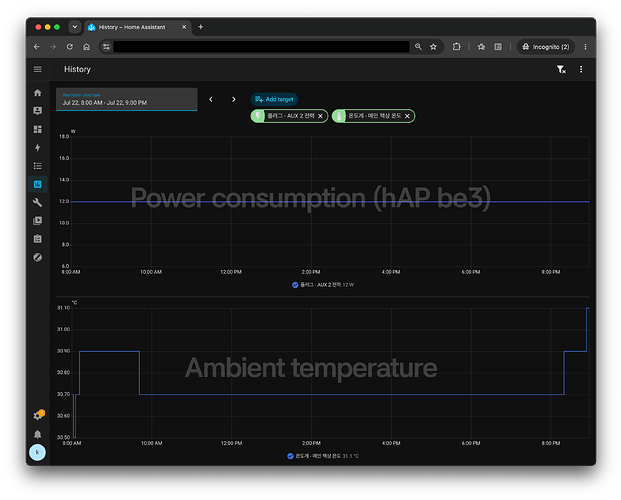This screenshot has height=500, width=621.
Task: Click the browser home button
Action: (86, 47)
